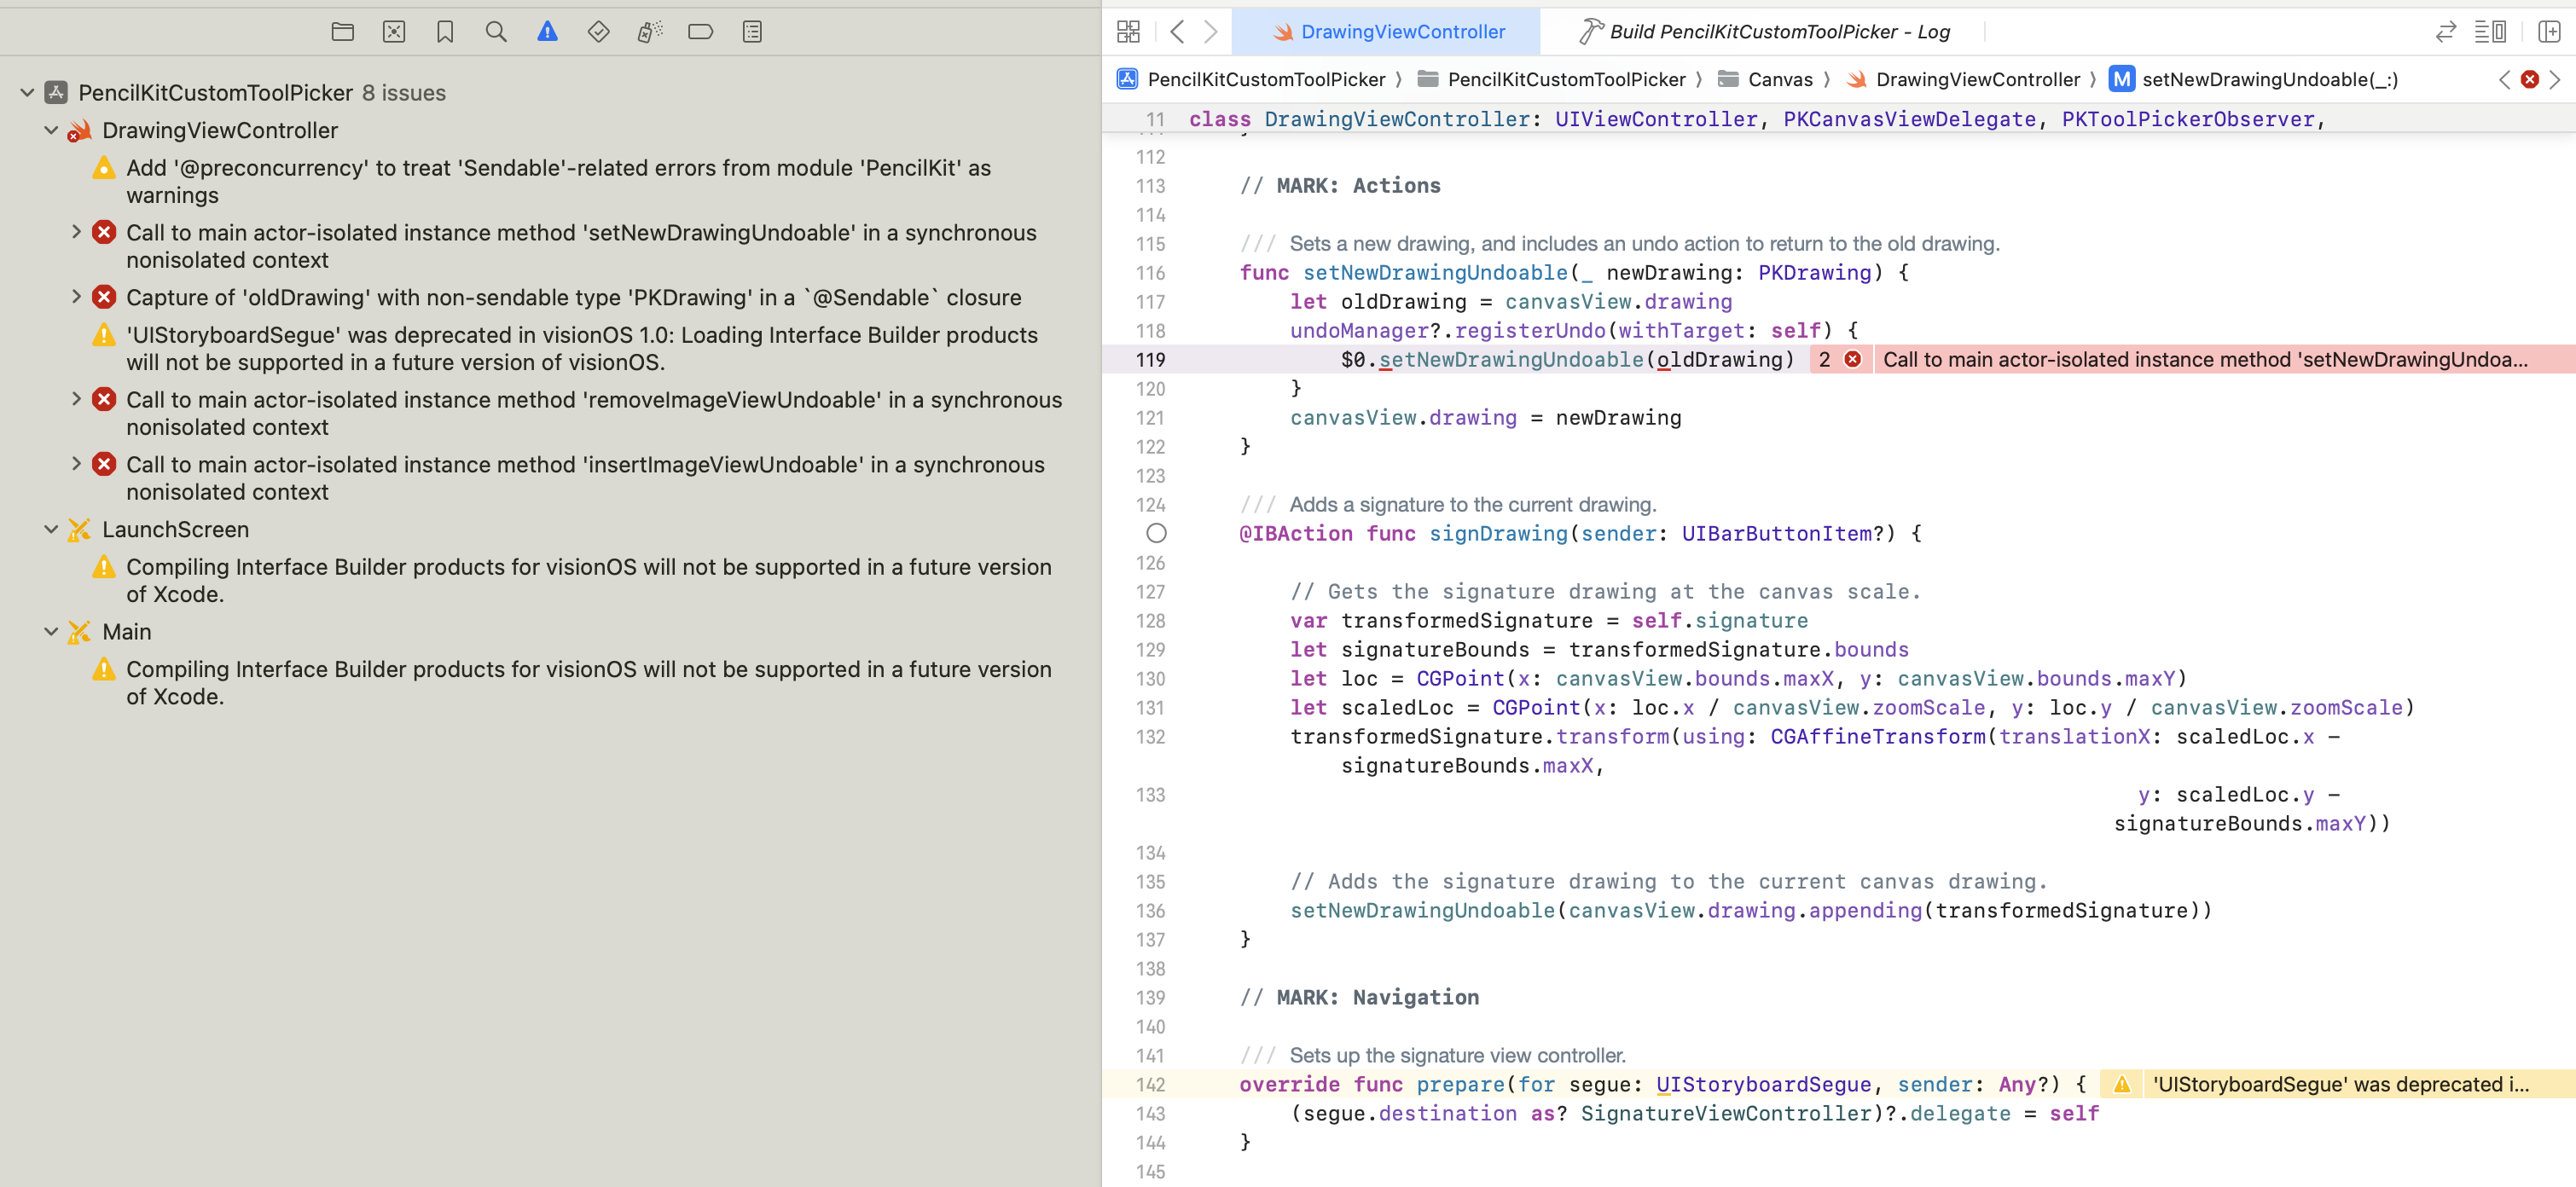Jump to previous issue in file
Screen dimensions: 2576x1187
point(2504,79)
